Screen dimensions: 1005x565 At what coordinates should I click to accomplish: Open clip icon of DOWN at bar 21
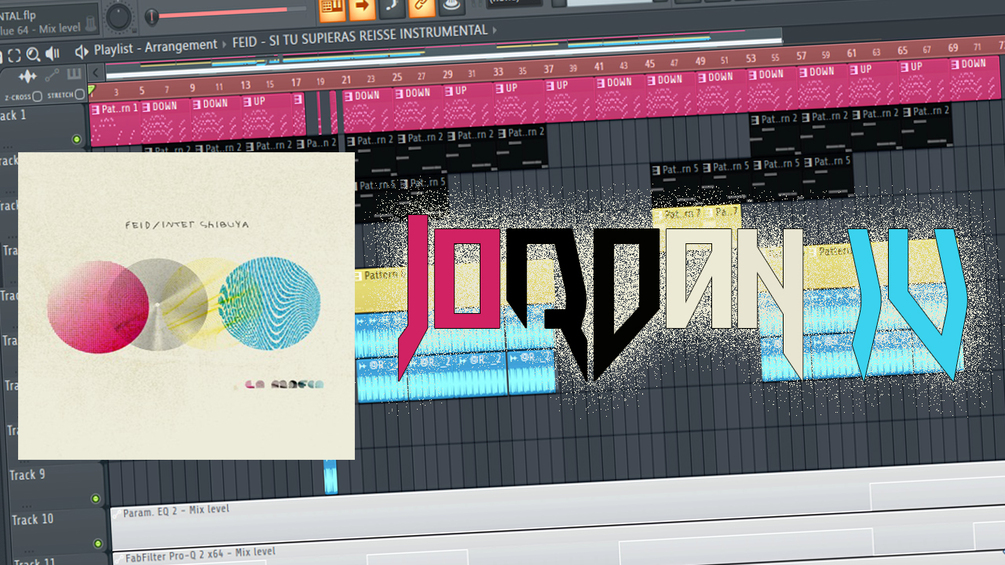coord(348,97)
